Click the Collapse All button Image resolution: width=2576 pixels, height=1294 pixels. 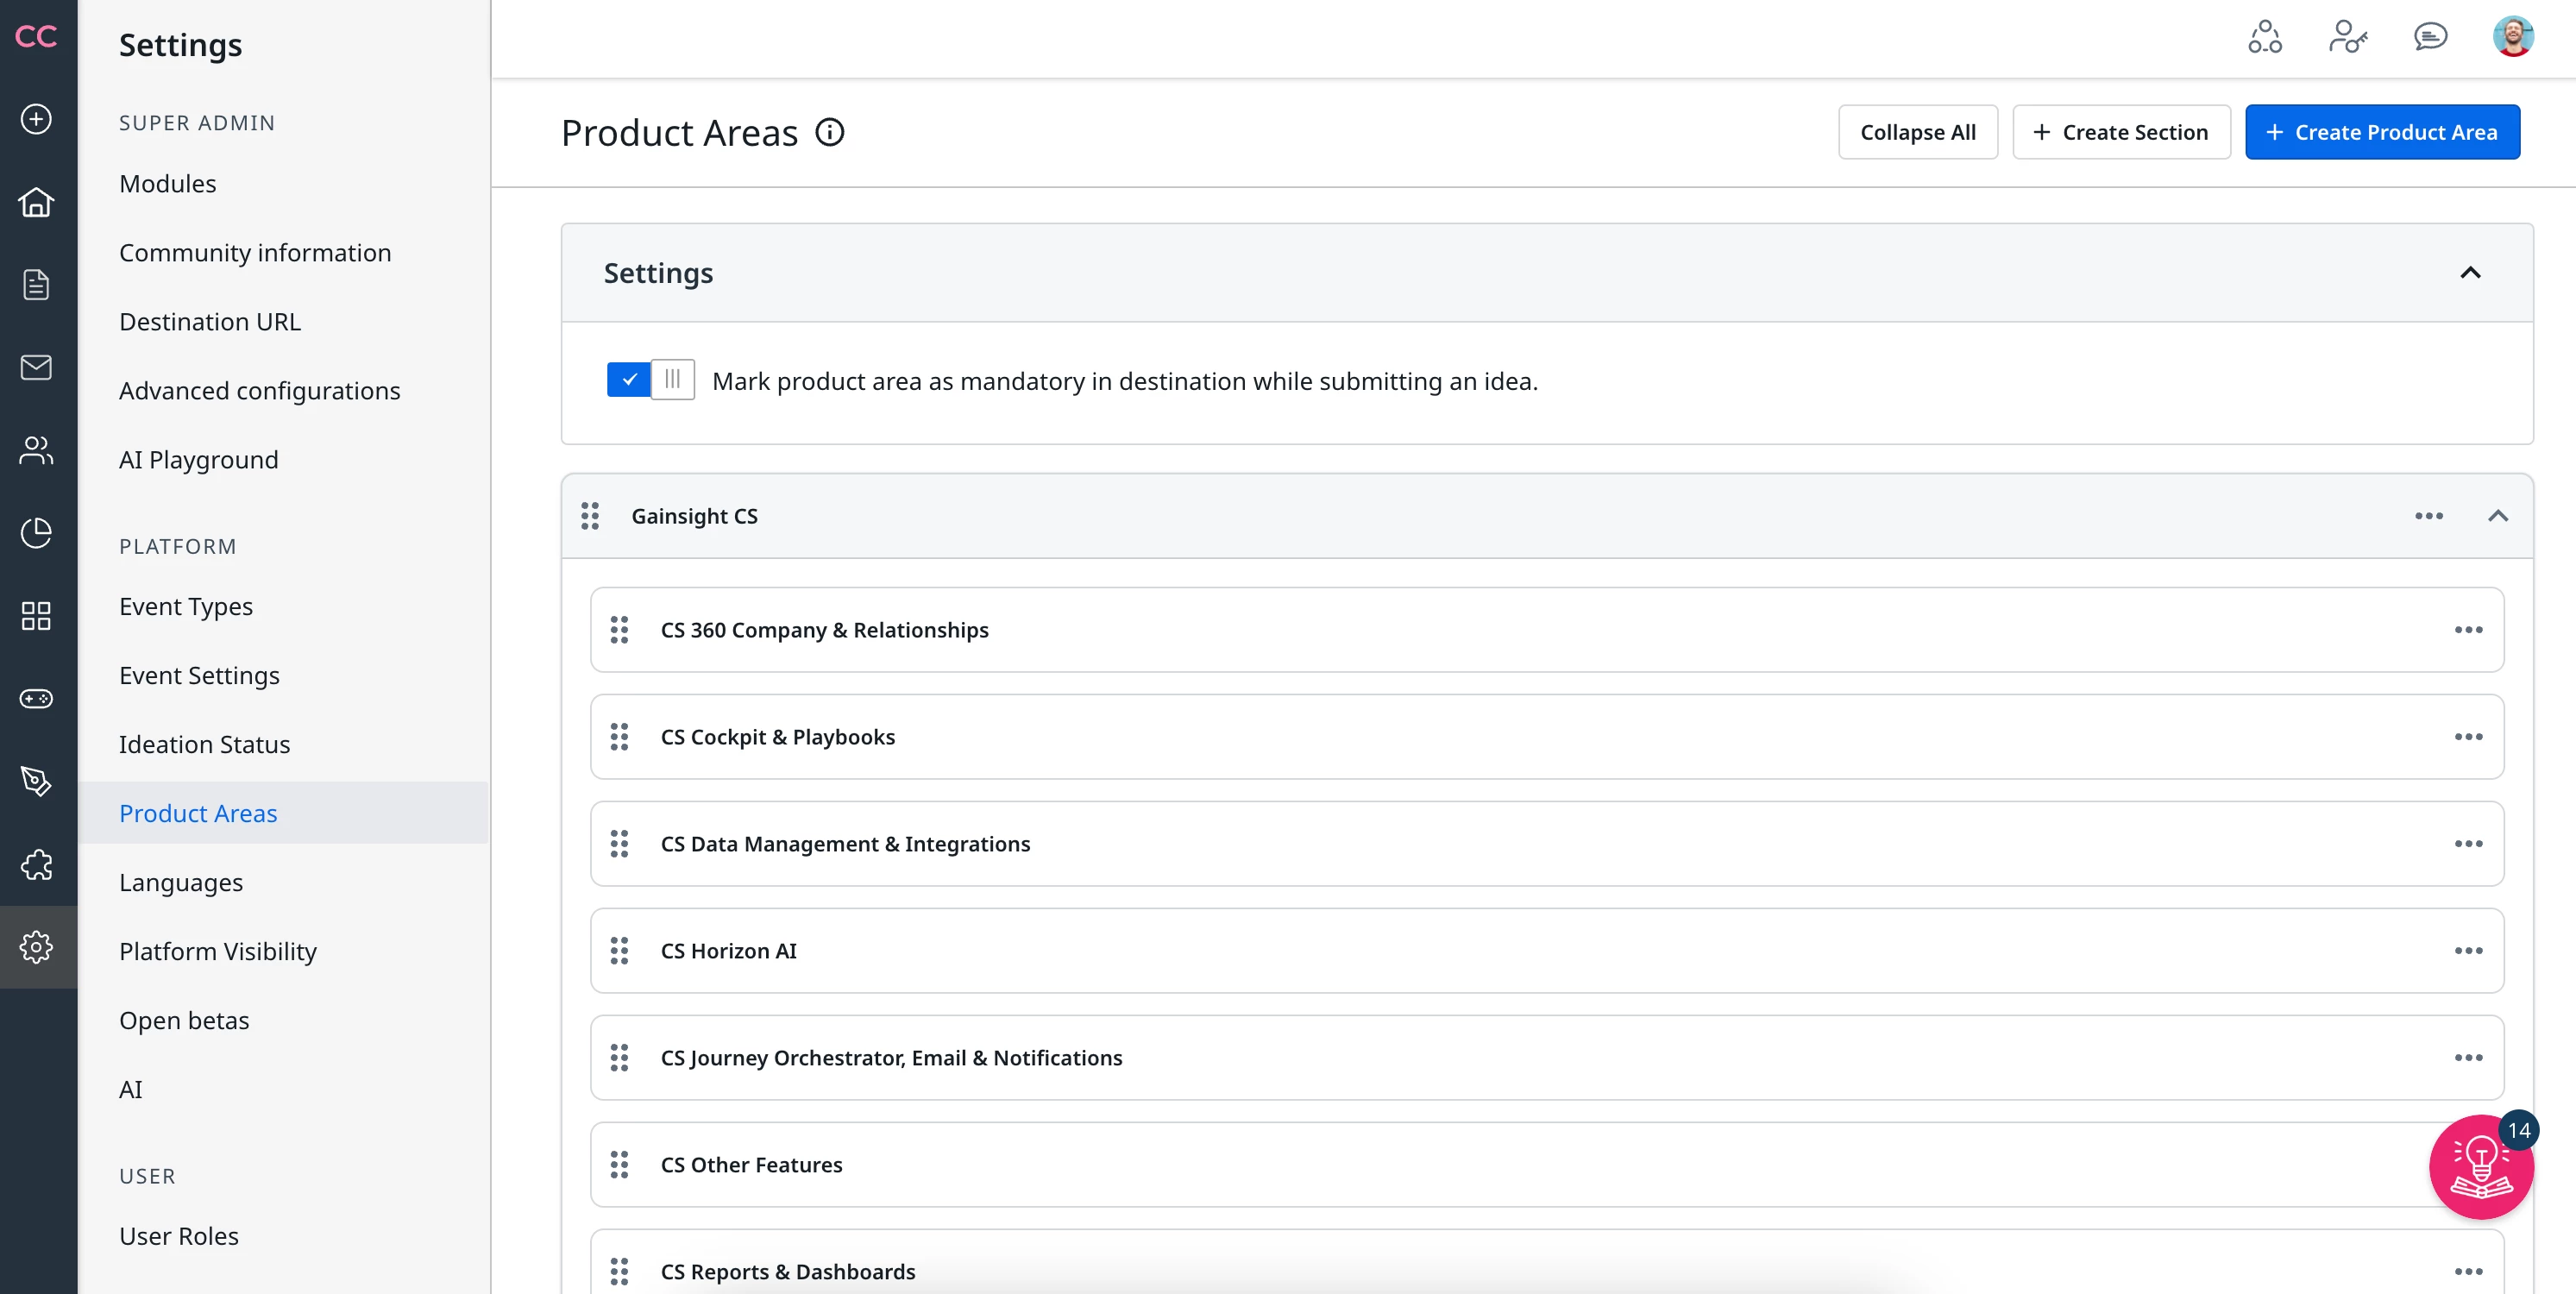pos(1917,132)
